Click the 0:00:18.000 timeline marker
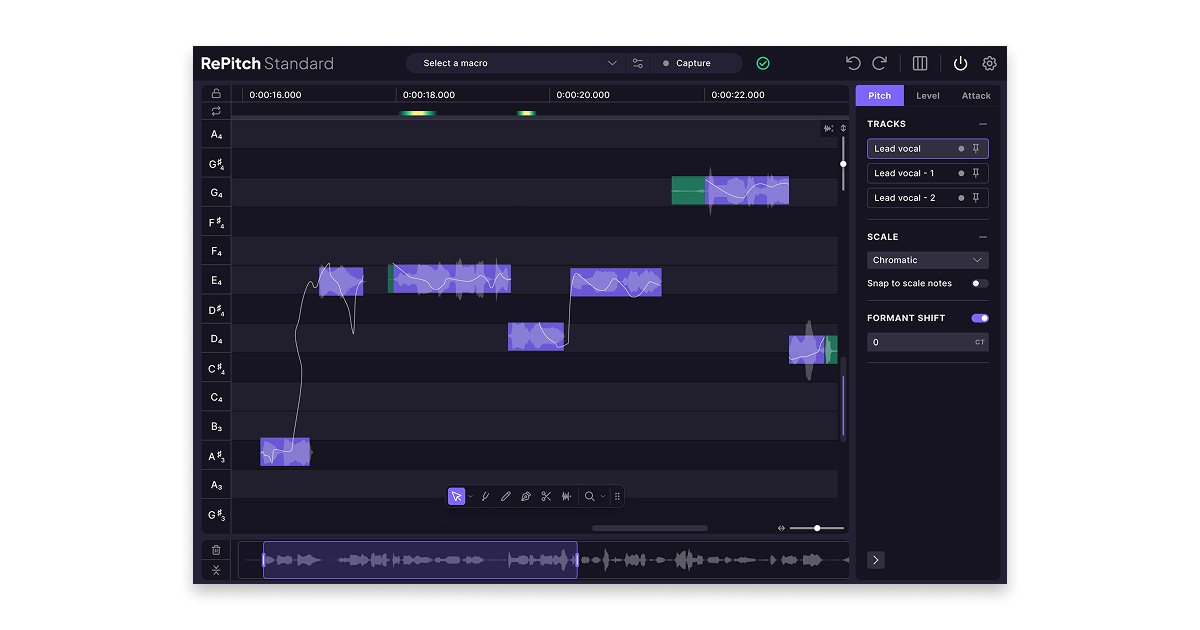This screenshot has height=630, width=1200. point(428,95)
